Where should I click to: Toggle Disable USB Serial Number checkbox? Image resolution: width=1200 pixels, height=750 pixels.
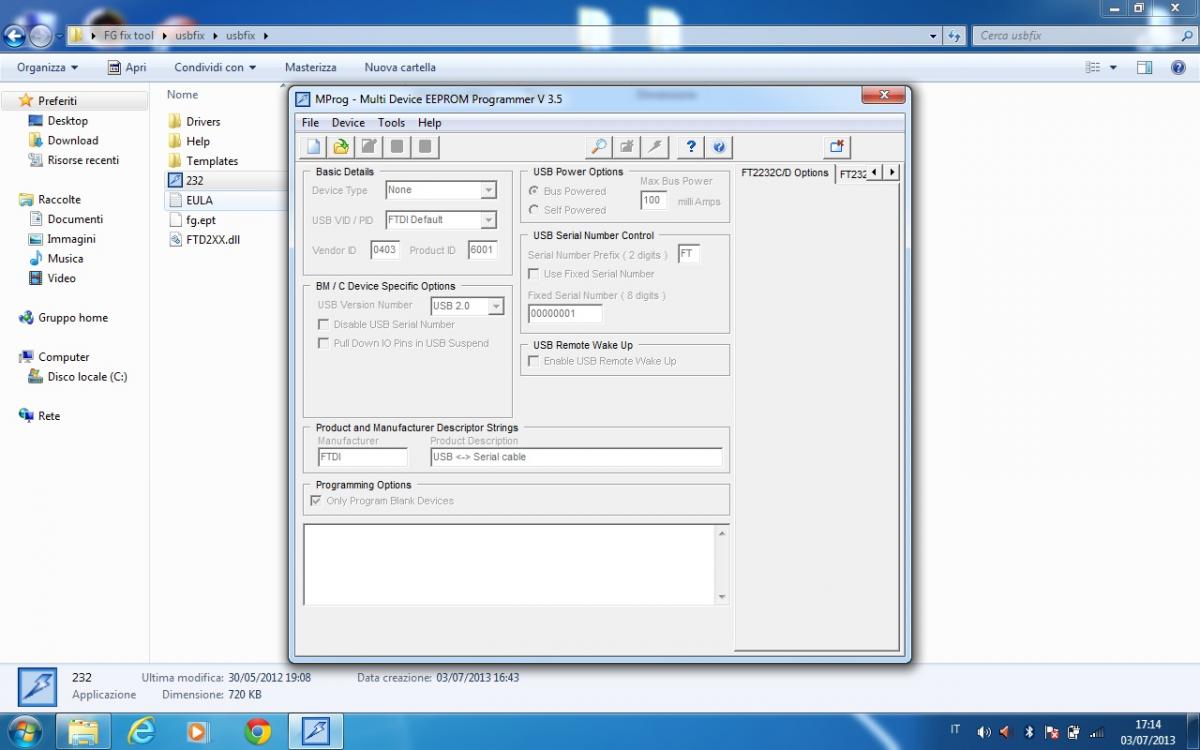323,325
